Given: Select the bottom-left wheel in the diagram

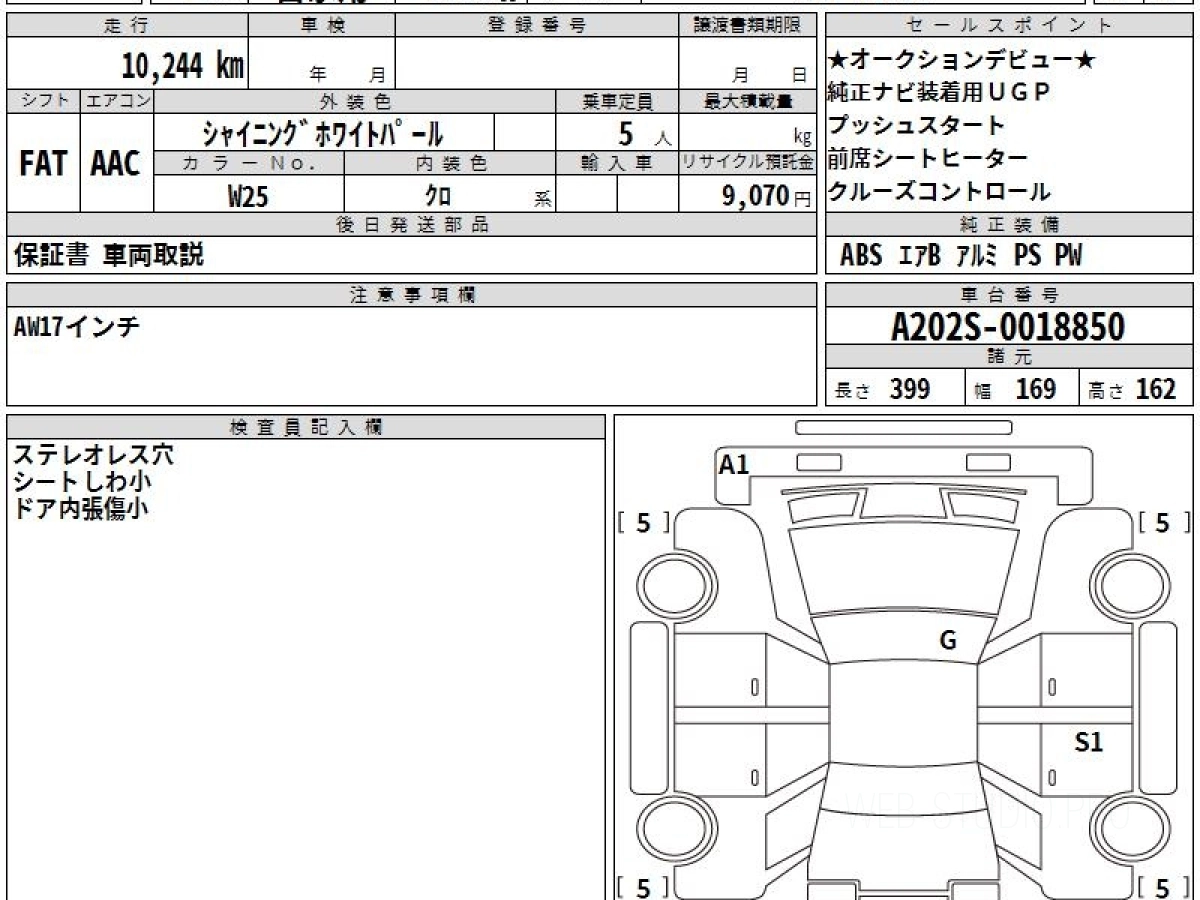Looking at the screenshot, I should 672,829.
